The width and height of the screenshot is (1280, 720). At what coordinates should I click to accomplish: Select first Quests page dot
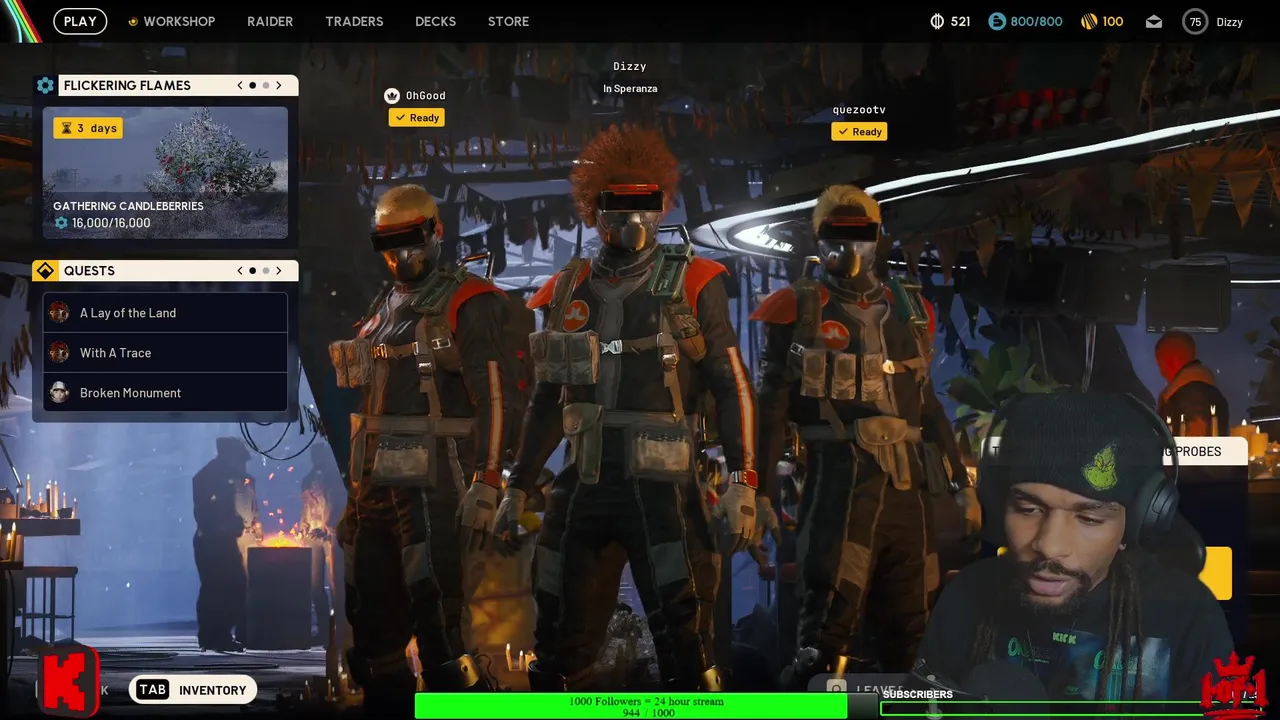tap(252, 271)
